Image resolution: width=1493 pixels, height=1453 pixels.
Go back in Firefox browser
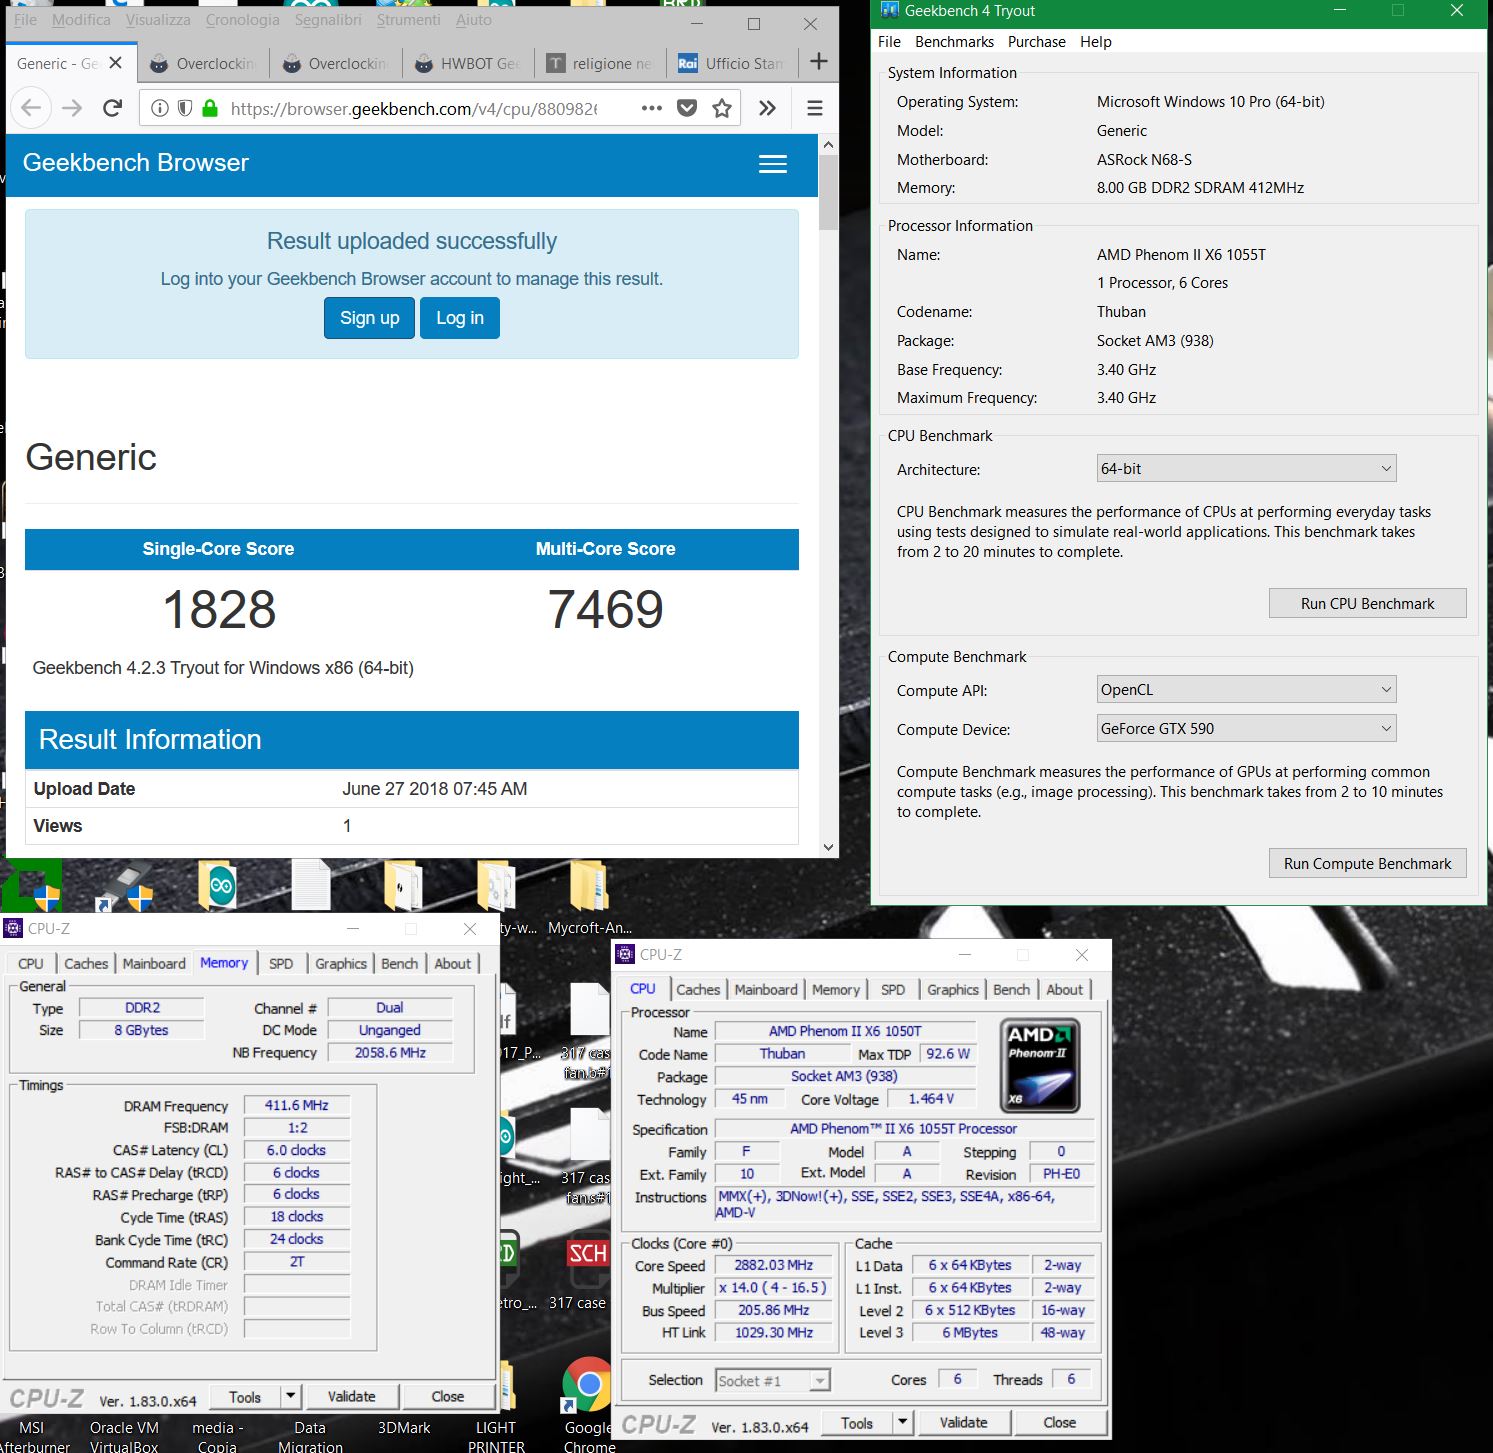[x=31, y=108]
